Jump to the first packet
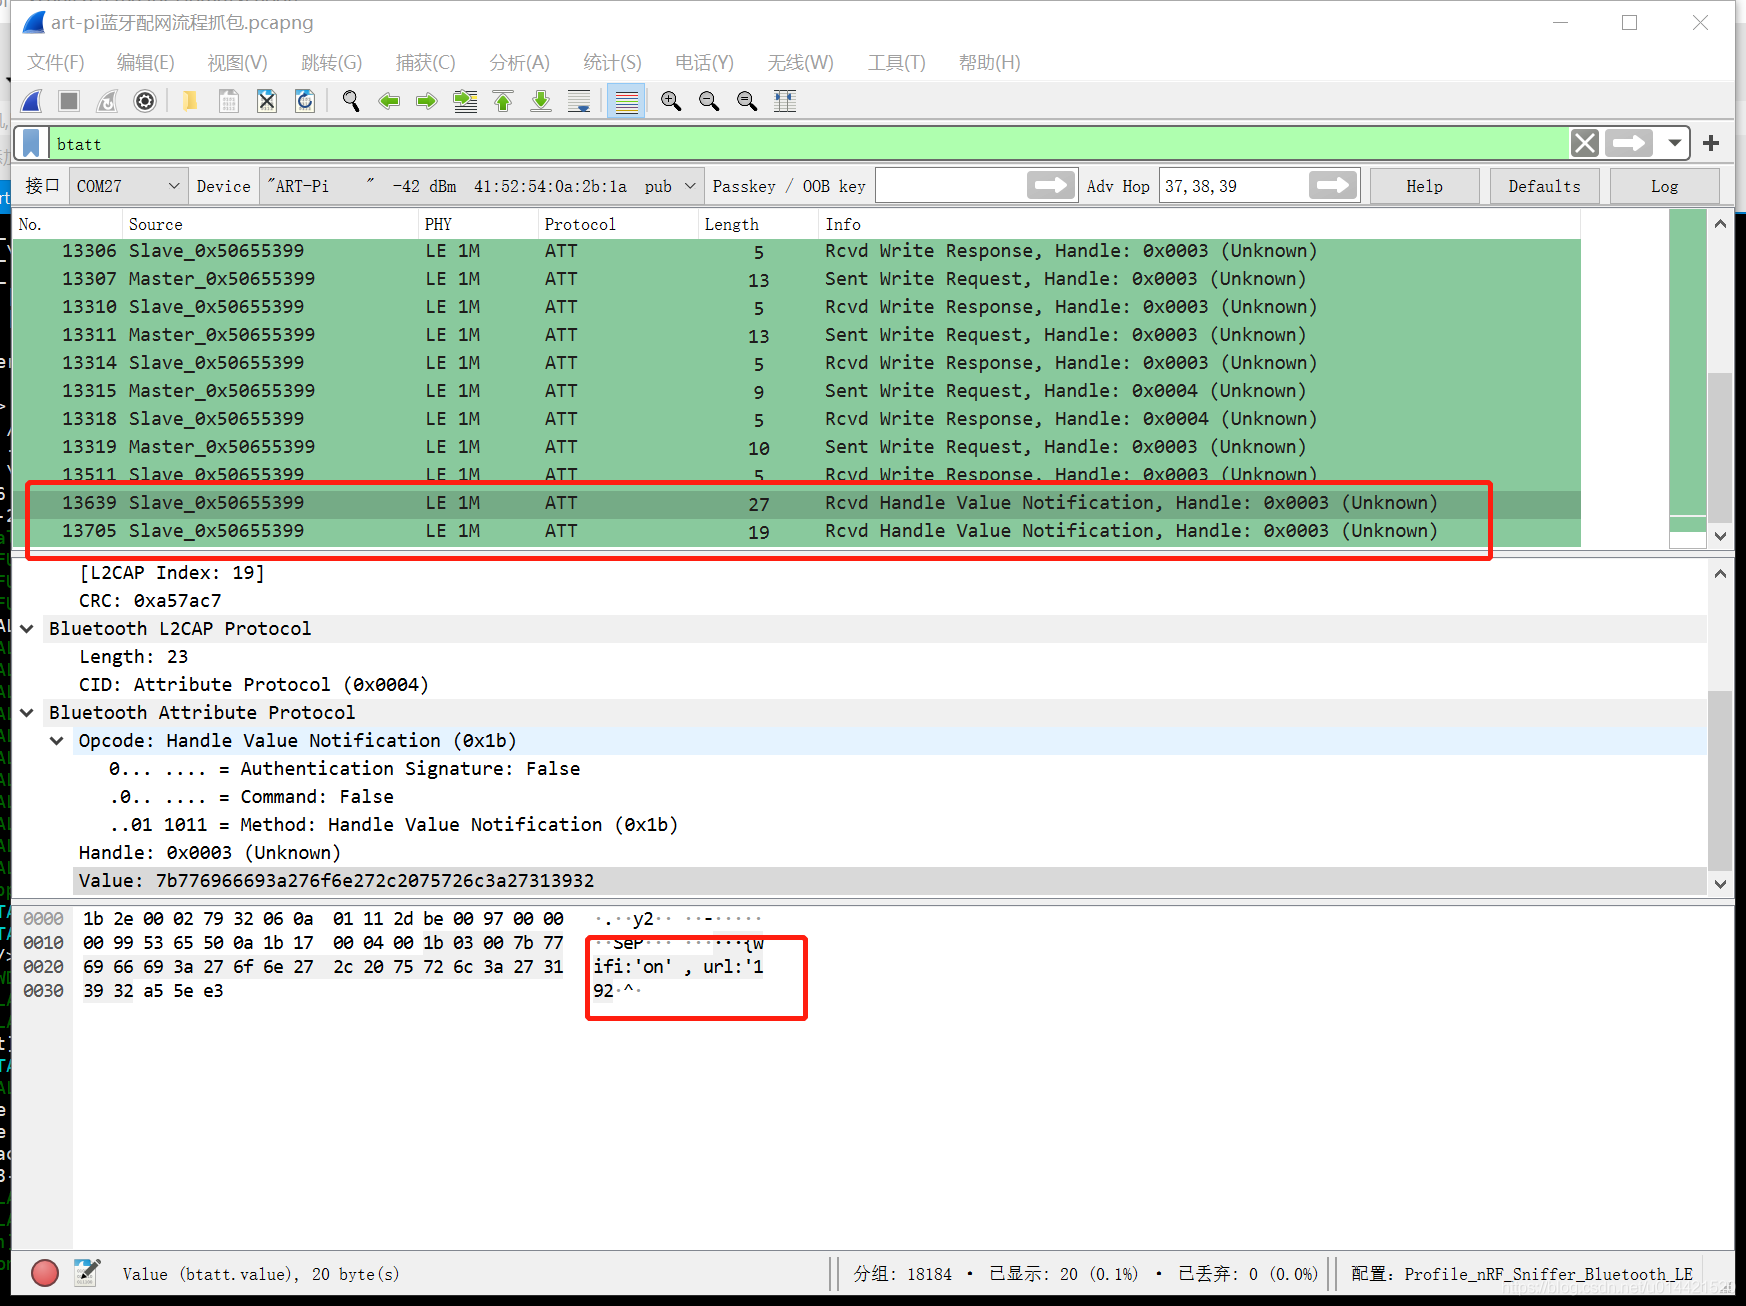Viewport: 1746px width, 1306px height. pyautogui.click(x=503, y=101)
